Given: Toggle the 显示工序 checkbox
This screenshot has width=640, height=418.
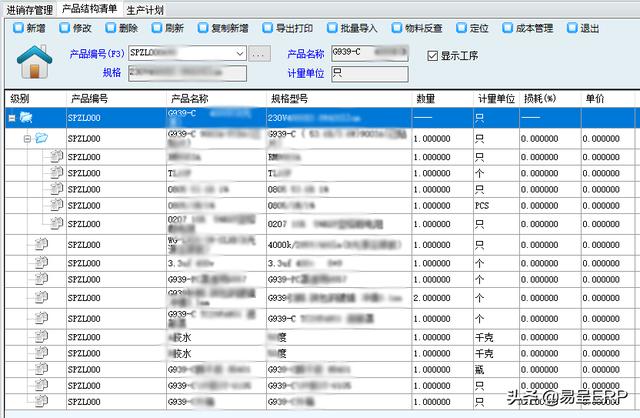Looking at the screenshot, I should (433, 55).
